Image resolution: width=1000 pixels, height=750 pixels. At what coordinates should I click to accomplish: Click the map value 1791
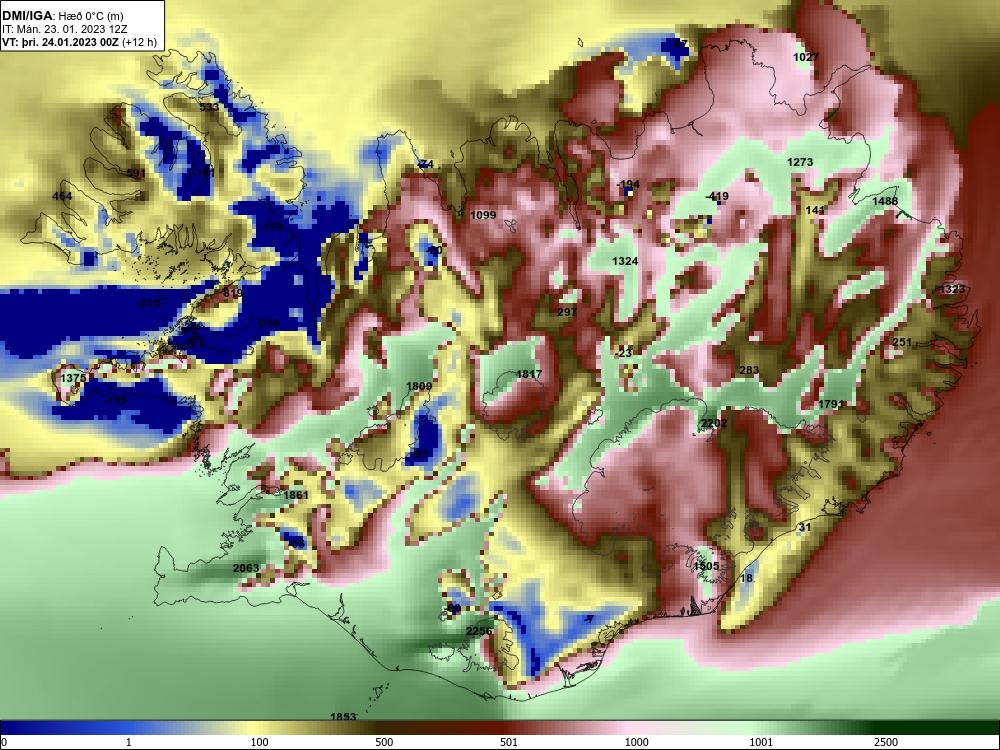pos(830,404)
